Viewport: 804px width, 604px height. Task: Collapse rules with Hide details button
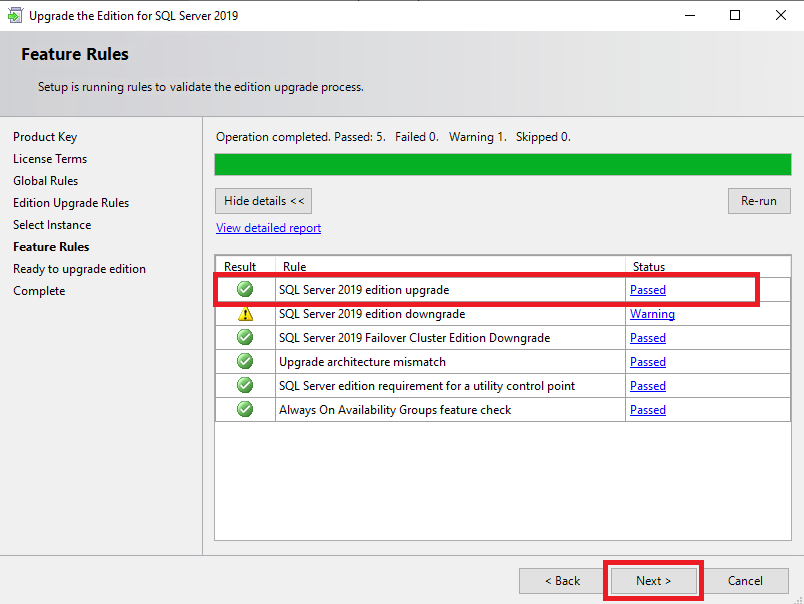264,201
